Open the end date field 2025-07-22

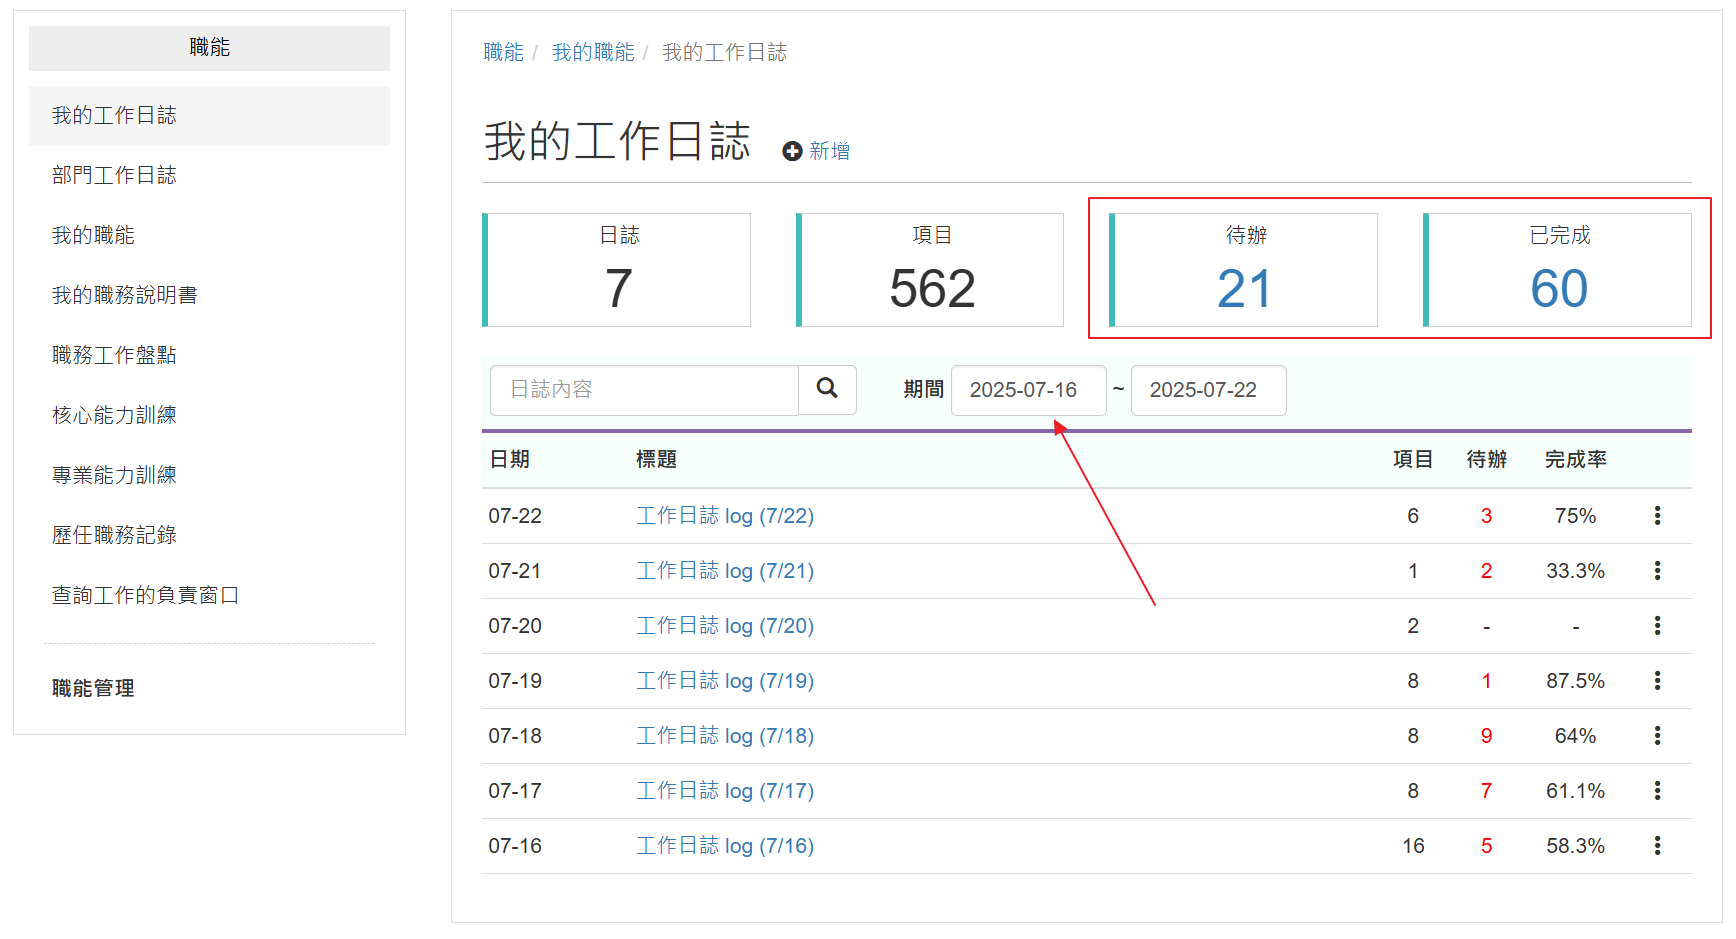1208,390
